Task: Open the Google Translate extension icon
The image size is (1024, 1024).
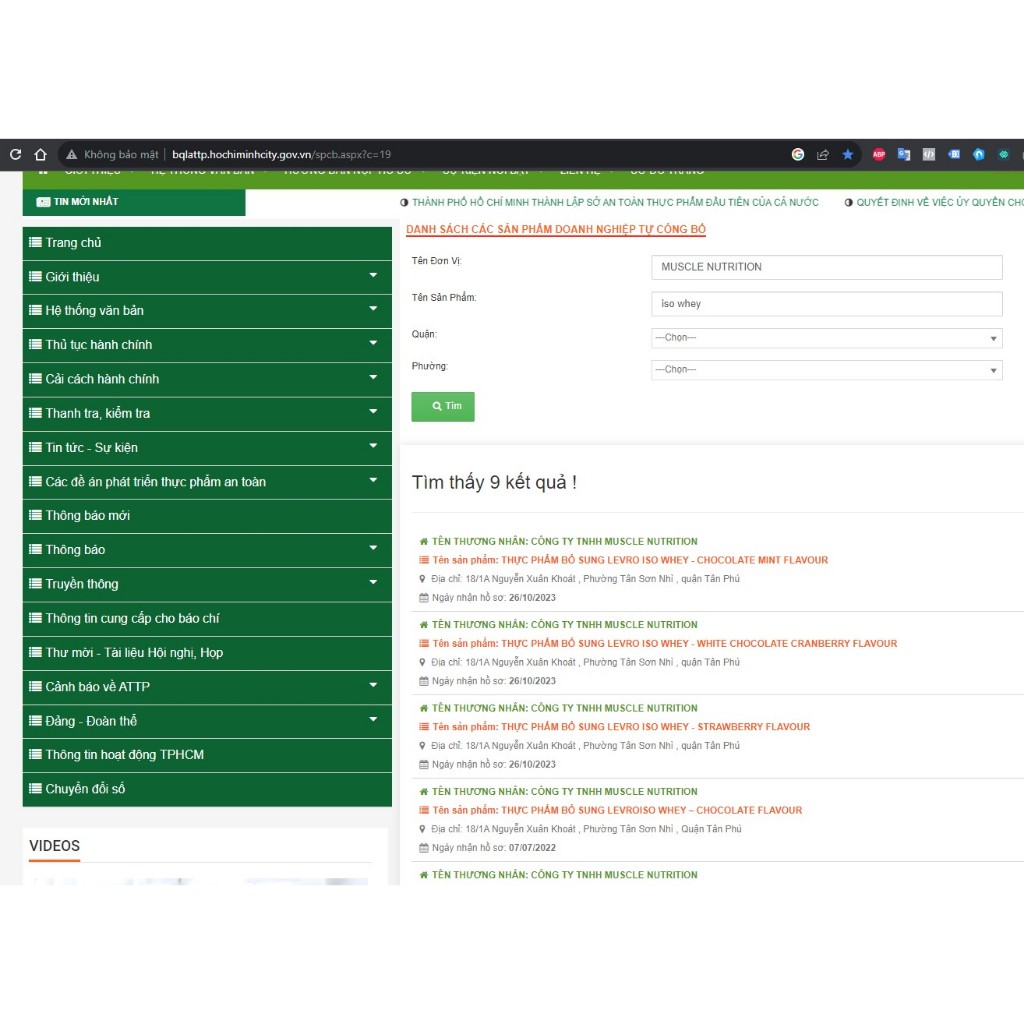Action: [904, 155]
